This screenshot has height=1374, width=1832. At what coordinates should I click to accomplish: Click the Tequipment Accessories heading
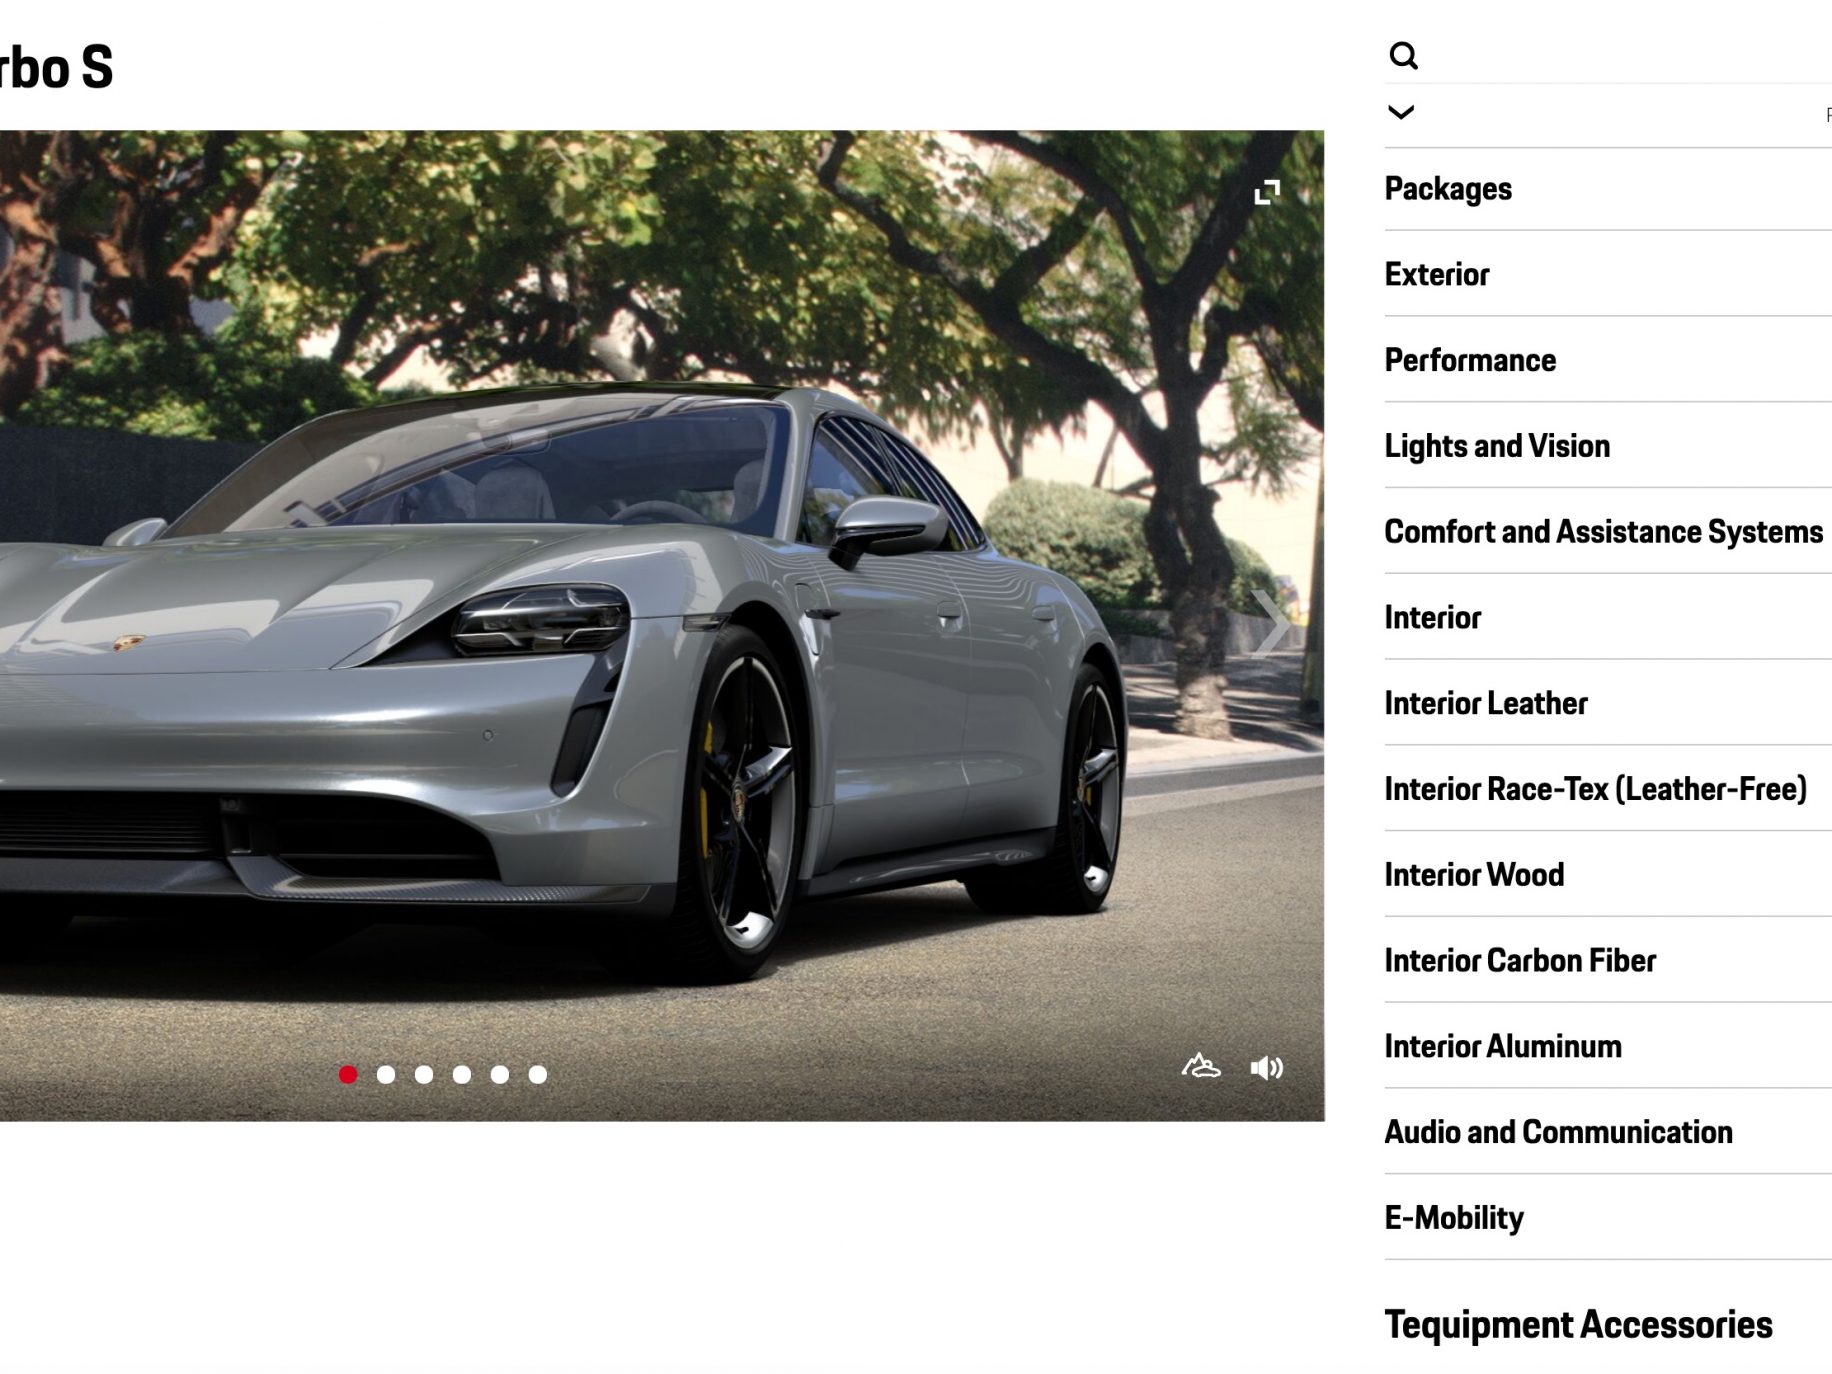[x=1578, y=1325]
